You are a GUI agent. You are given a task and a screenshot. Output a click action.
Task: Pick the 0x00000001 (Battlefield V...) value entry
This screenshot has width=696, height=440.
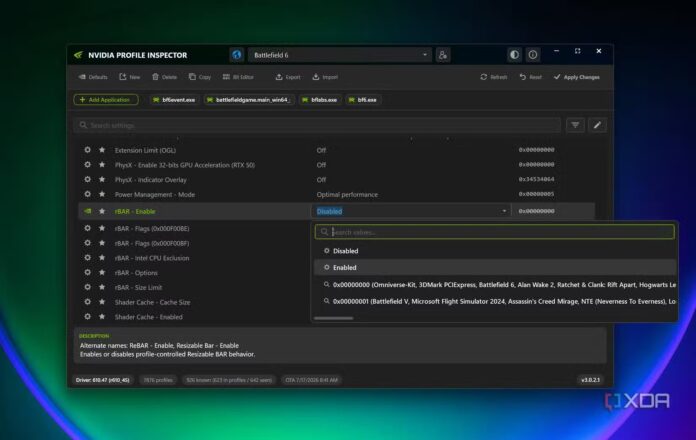tap(495, 301)
